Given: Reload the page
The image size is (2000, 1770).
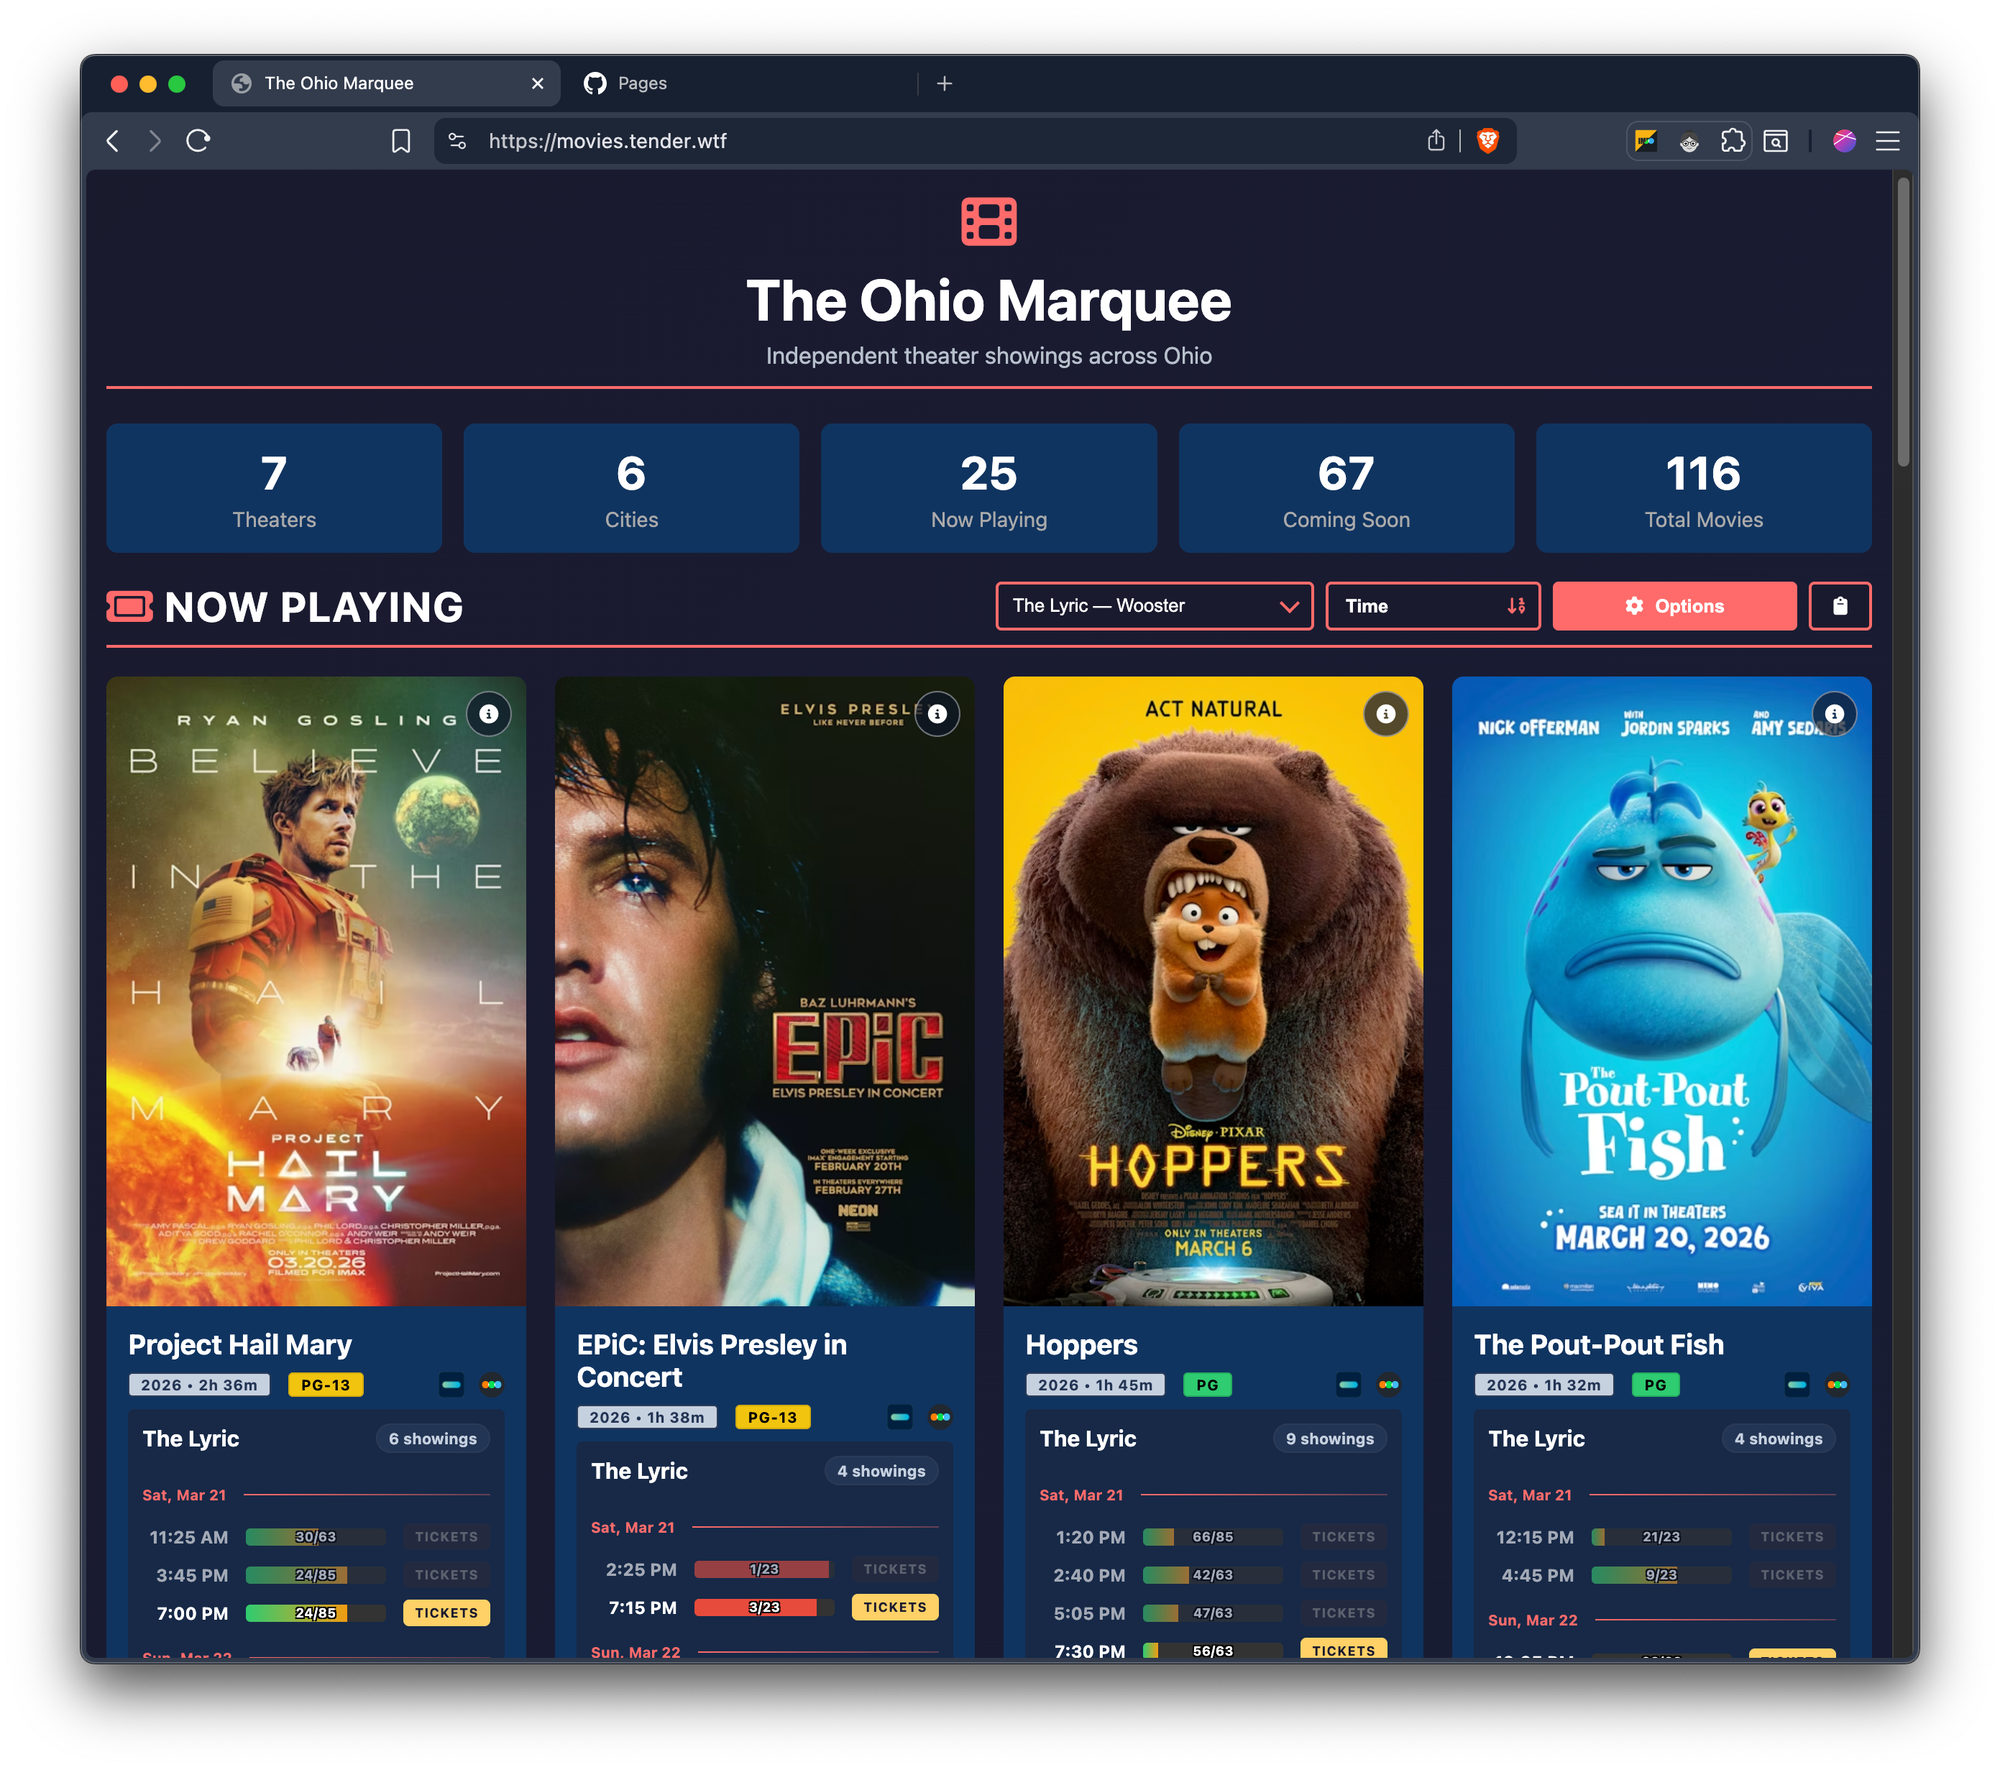Looking at the screenshot, I should (x=198, y=141).
